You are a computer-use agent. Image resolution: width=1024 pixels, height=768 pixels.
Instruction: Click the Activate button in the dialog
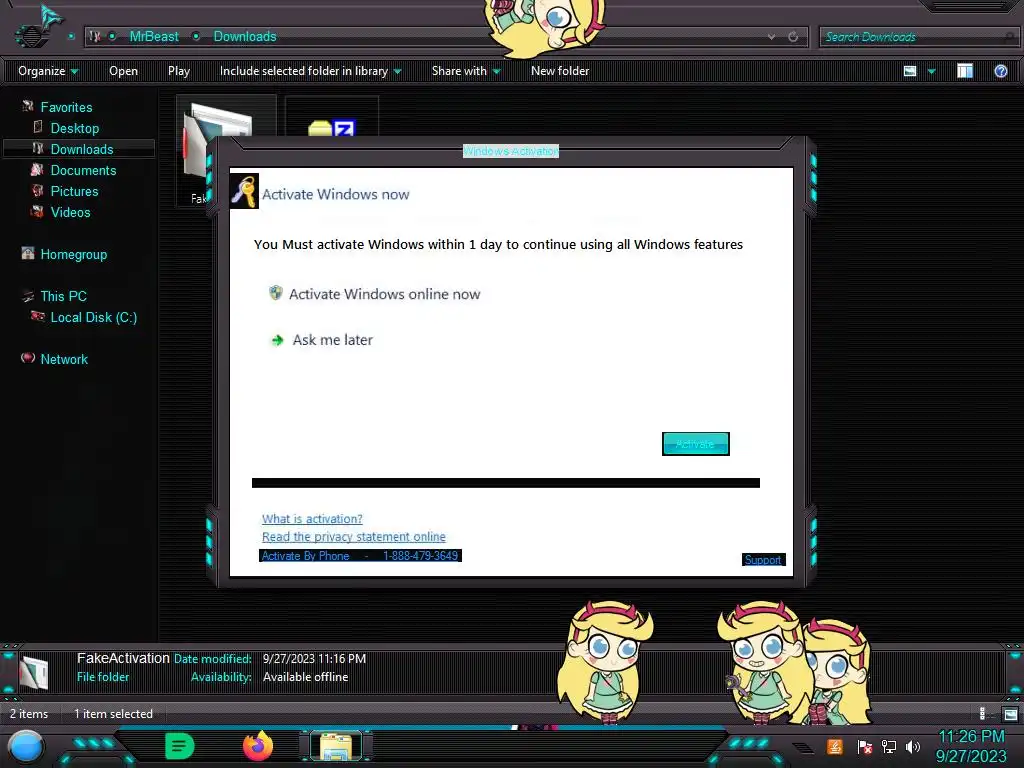pyautogui.click(x=696, y=444)
